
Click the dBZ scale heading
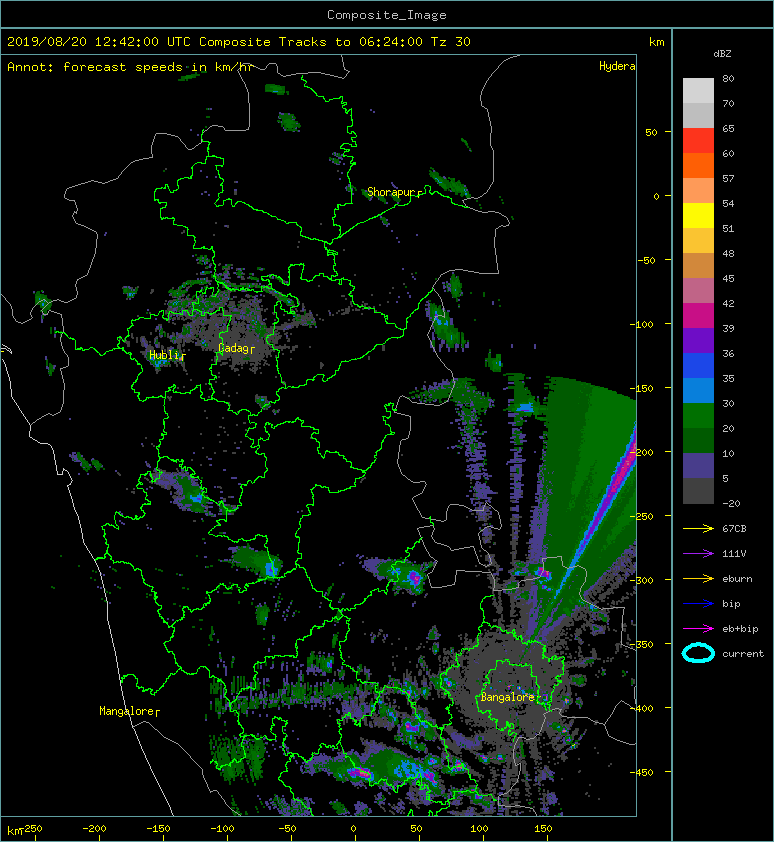pyautogui.click(x=722, y=54)
